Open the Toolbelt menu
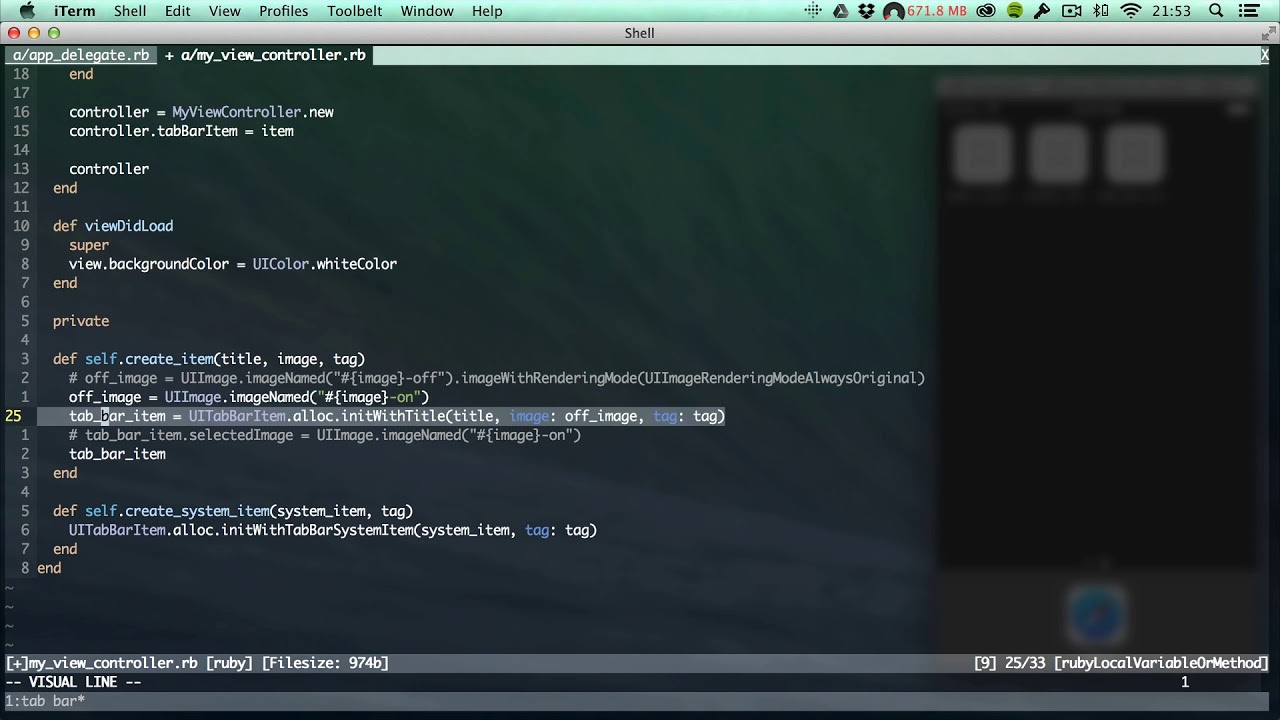The height and width of the screenshot is (720, 1280). click(355, 11)
